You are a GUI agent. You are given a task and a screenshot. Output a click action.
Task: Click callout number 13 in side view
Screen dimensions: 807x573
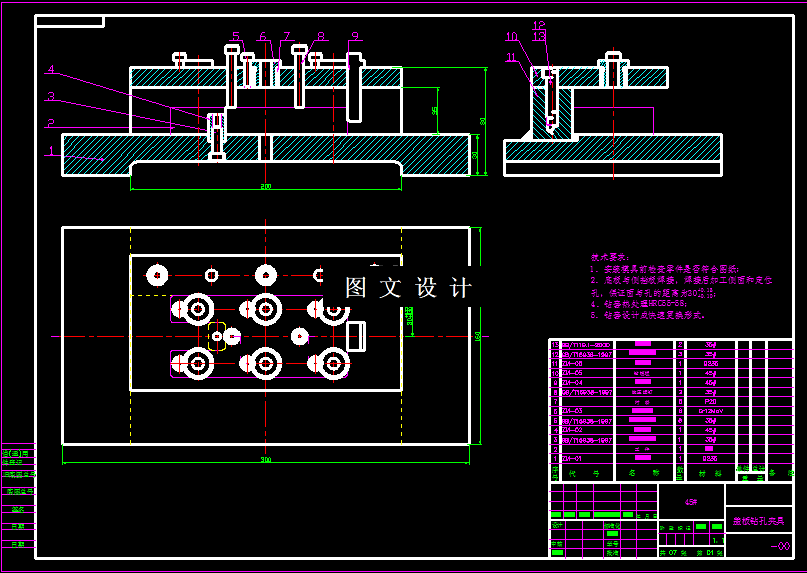coord(539,36)
